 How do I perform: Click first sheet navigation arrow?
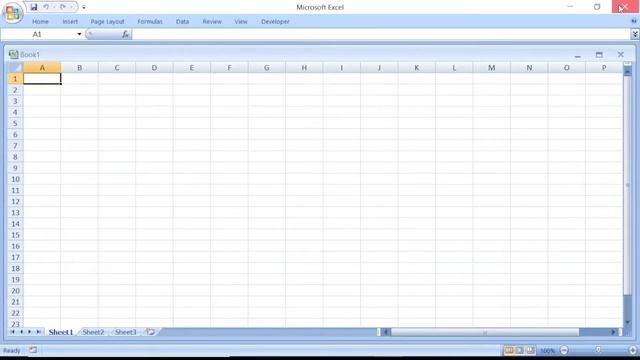[x=12, y=332]
